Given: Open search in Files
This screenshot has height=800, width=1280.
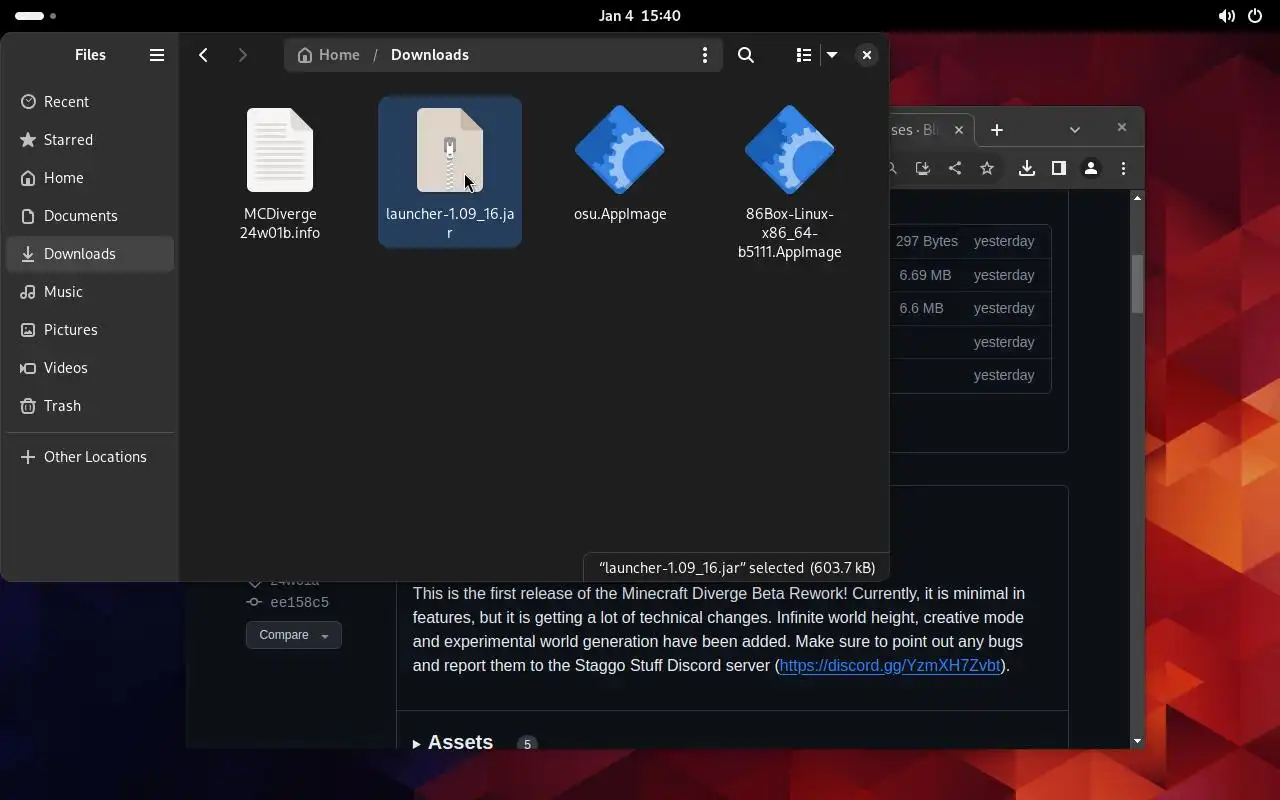Looking at the screenshot, I should 746,55.
